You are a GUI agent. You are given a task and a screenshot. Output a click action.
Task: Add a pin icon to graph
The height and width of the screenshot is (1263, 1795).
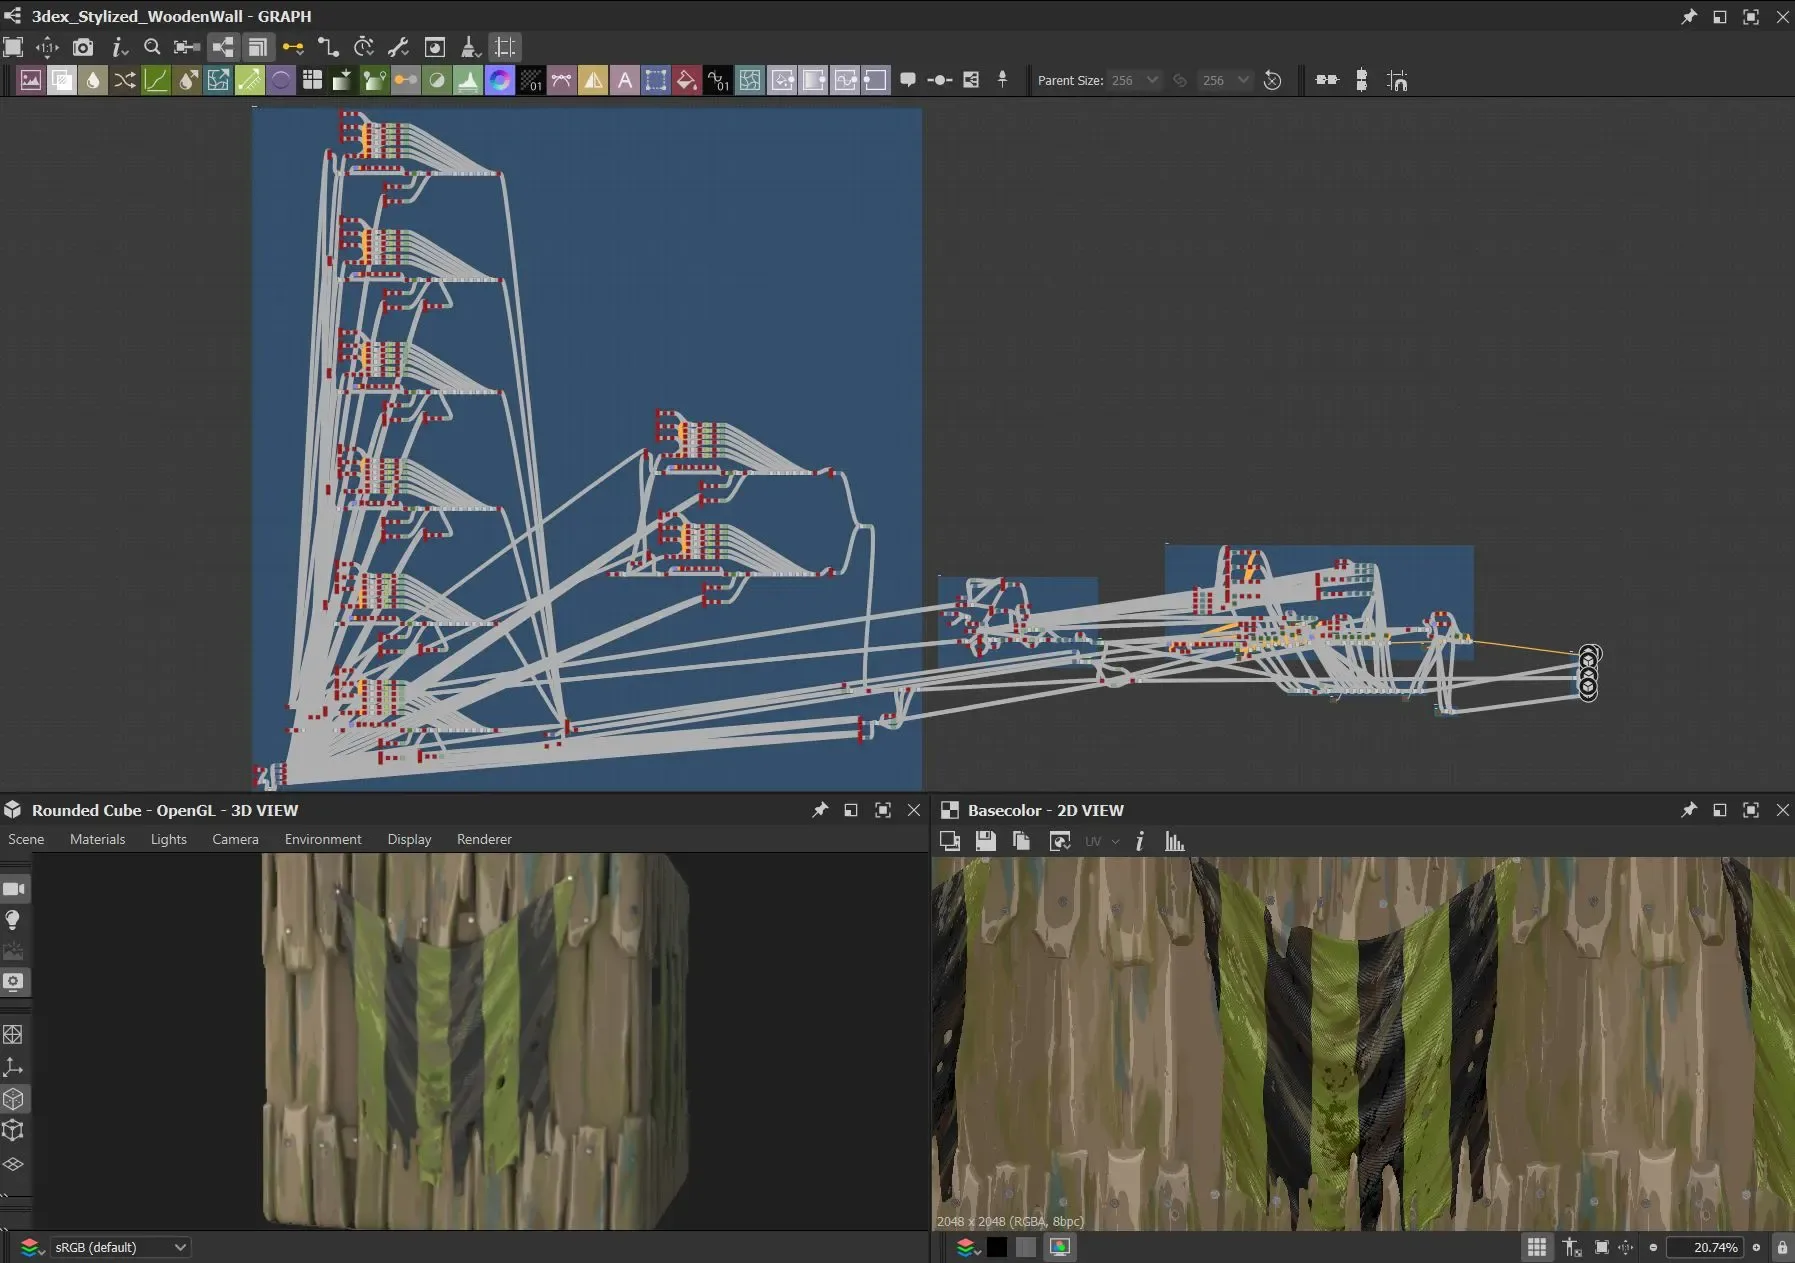[1002, 80]
